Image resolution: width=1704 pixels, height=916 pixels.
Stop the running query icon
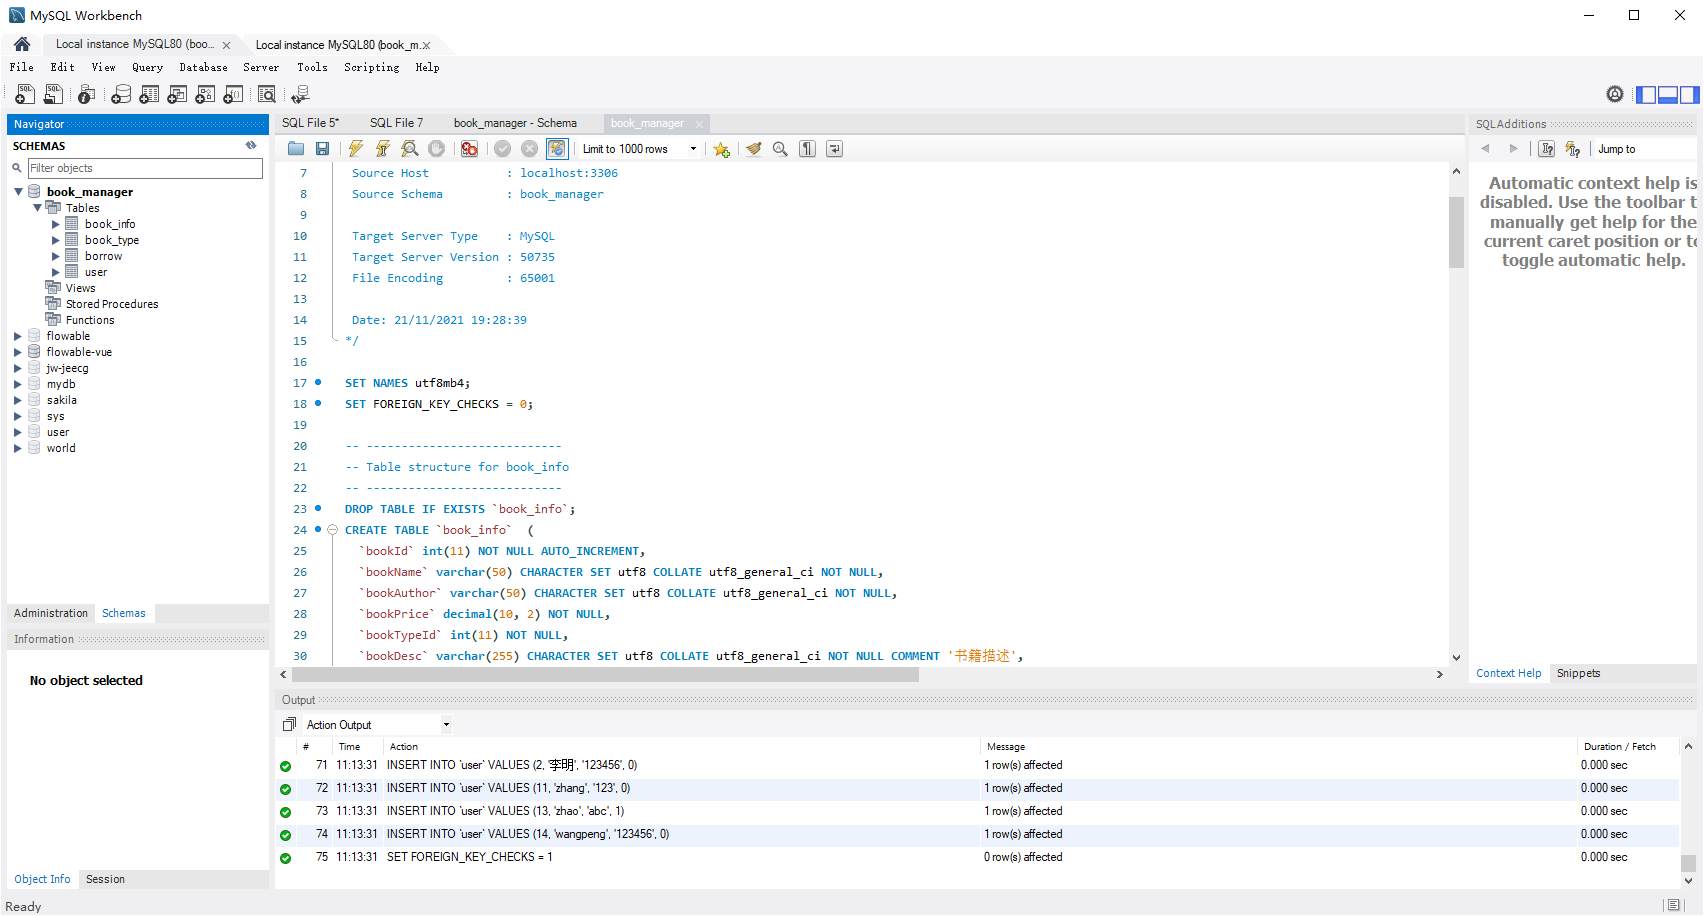(437, 149)
